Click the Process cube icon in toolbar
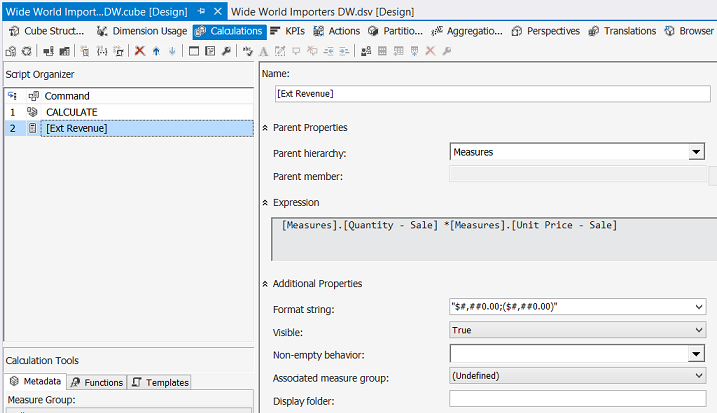This screenshot has width=717, height=413. tap(11, 50)
